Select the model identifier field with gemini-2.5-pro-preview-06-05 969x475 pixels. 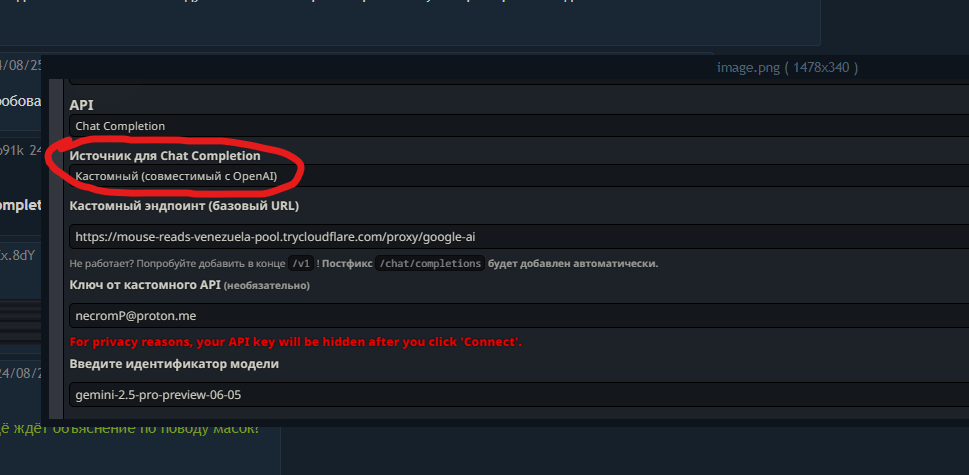click(x=519, y=395)
